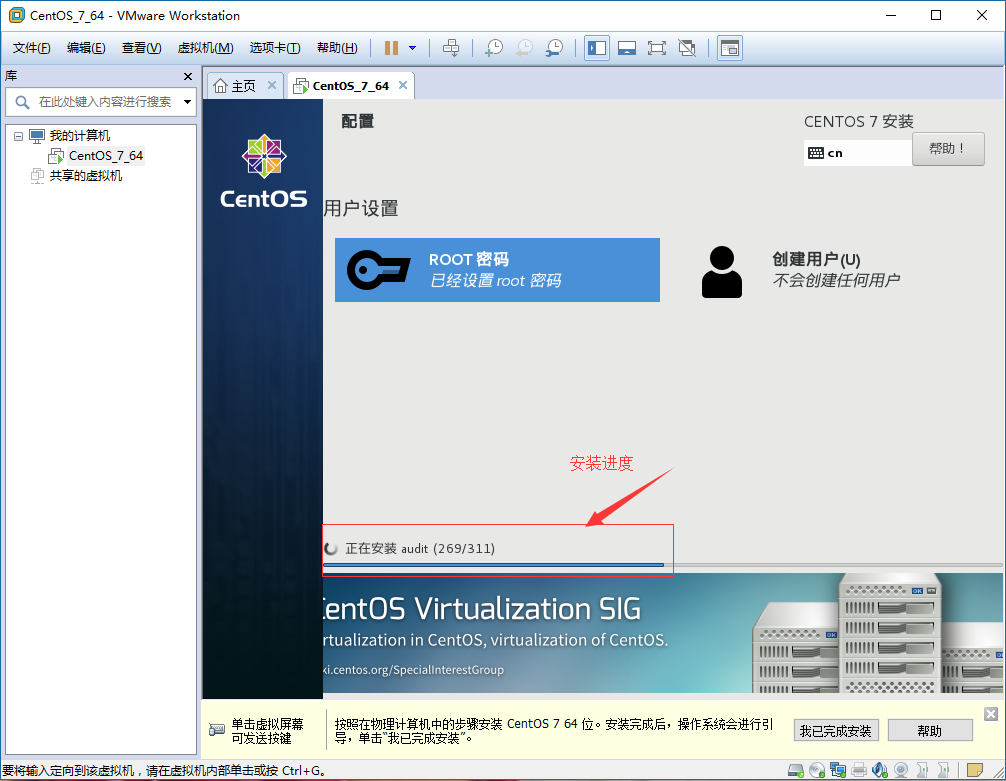Revert to the previous snapshot

pyautogui.click(x=524, y=48)
